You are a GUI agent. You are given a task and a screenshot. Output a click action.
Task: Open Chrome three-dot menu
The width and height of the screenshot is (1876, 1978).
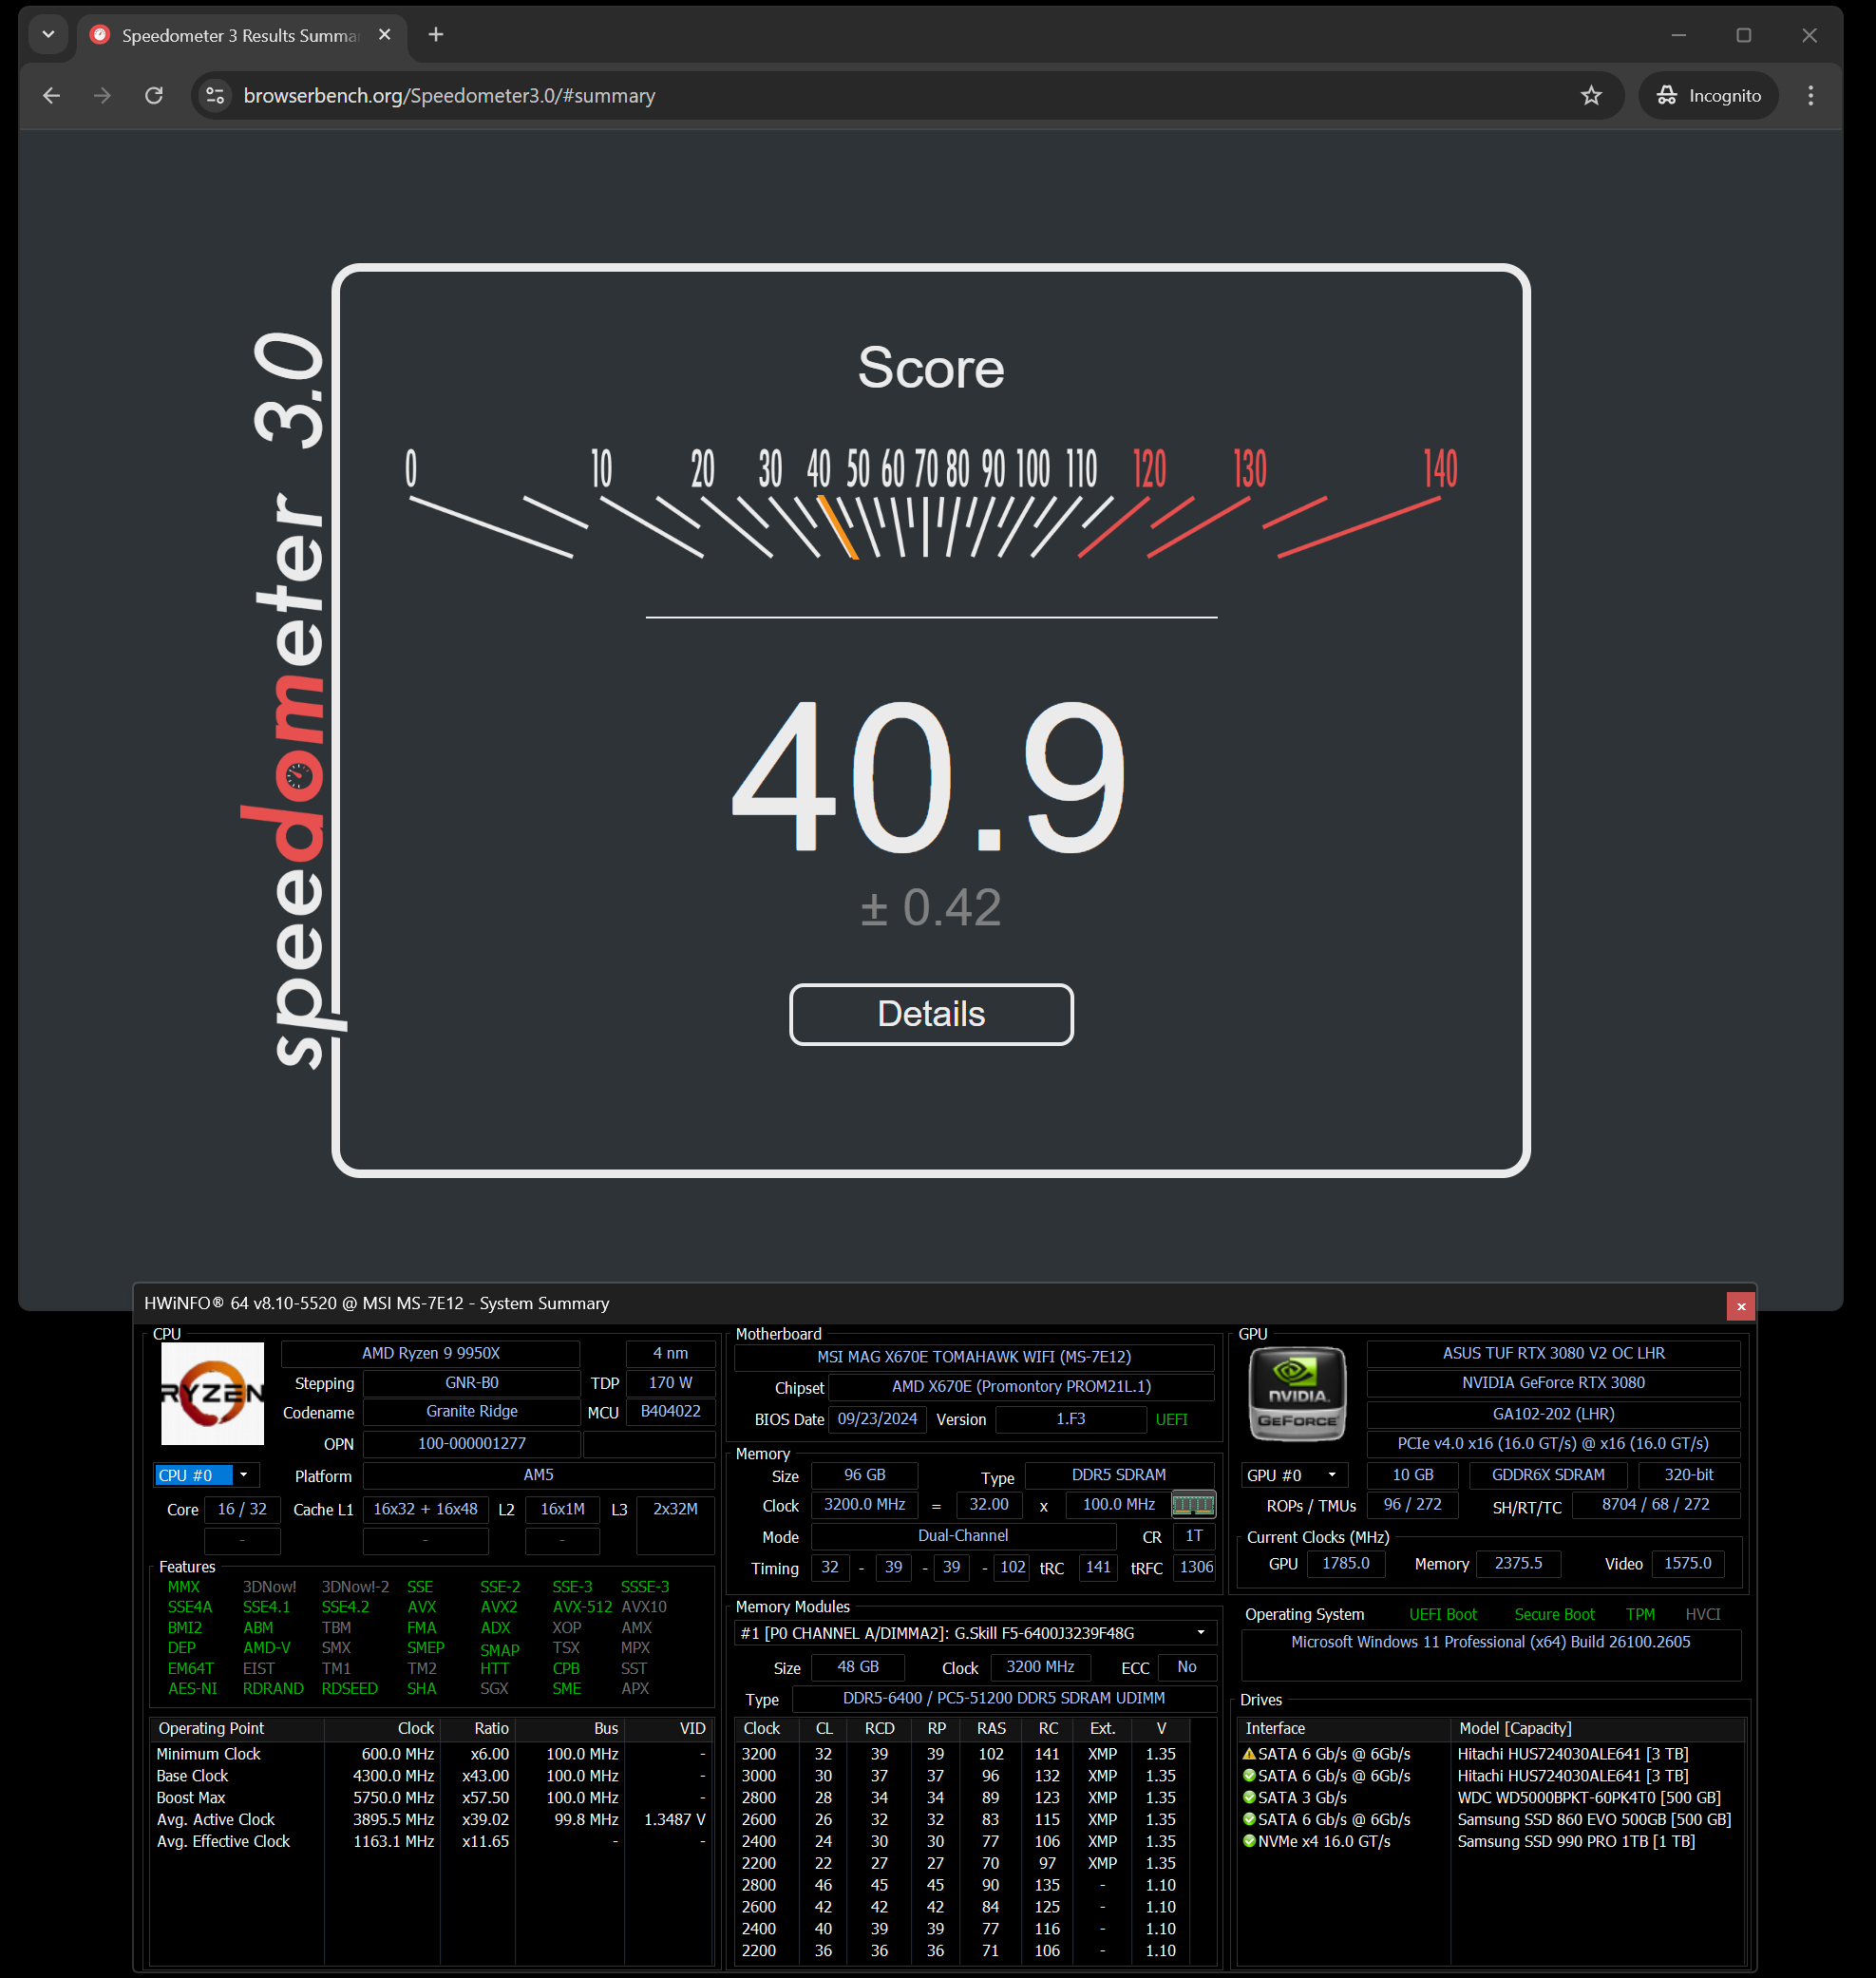[x=1811, y=96]
